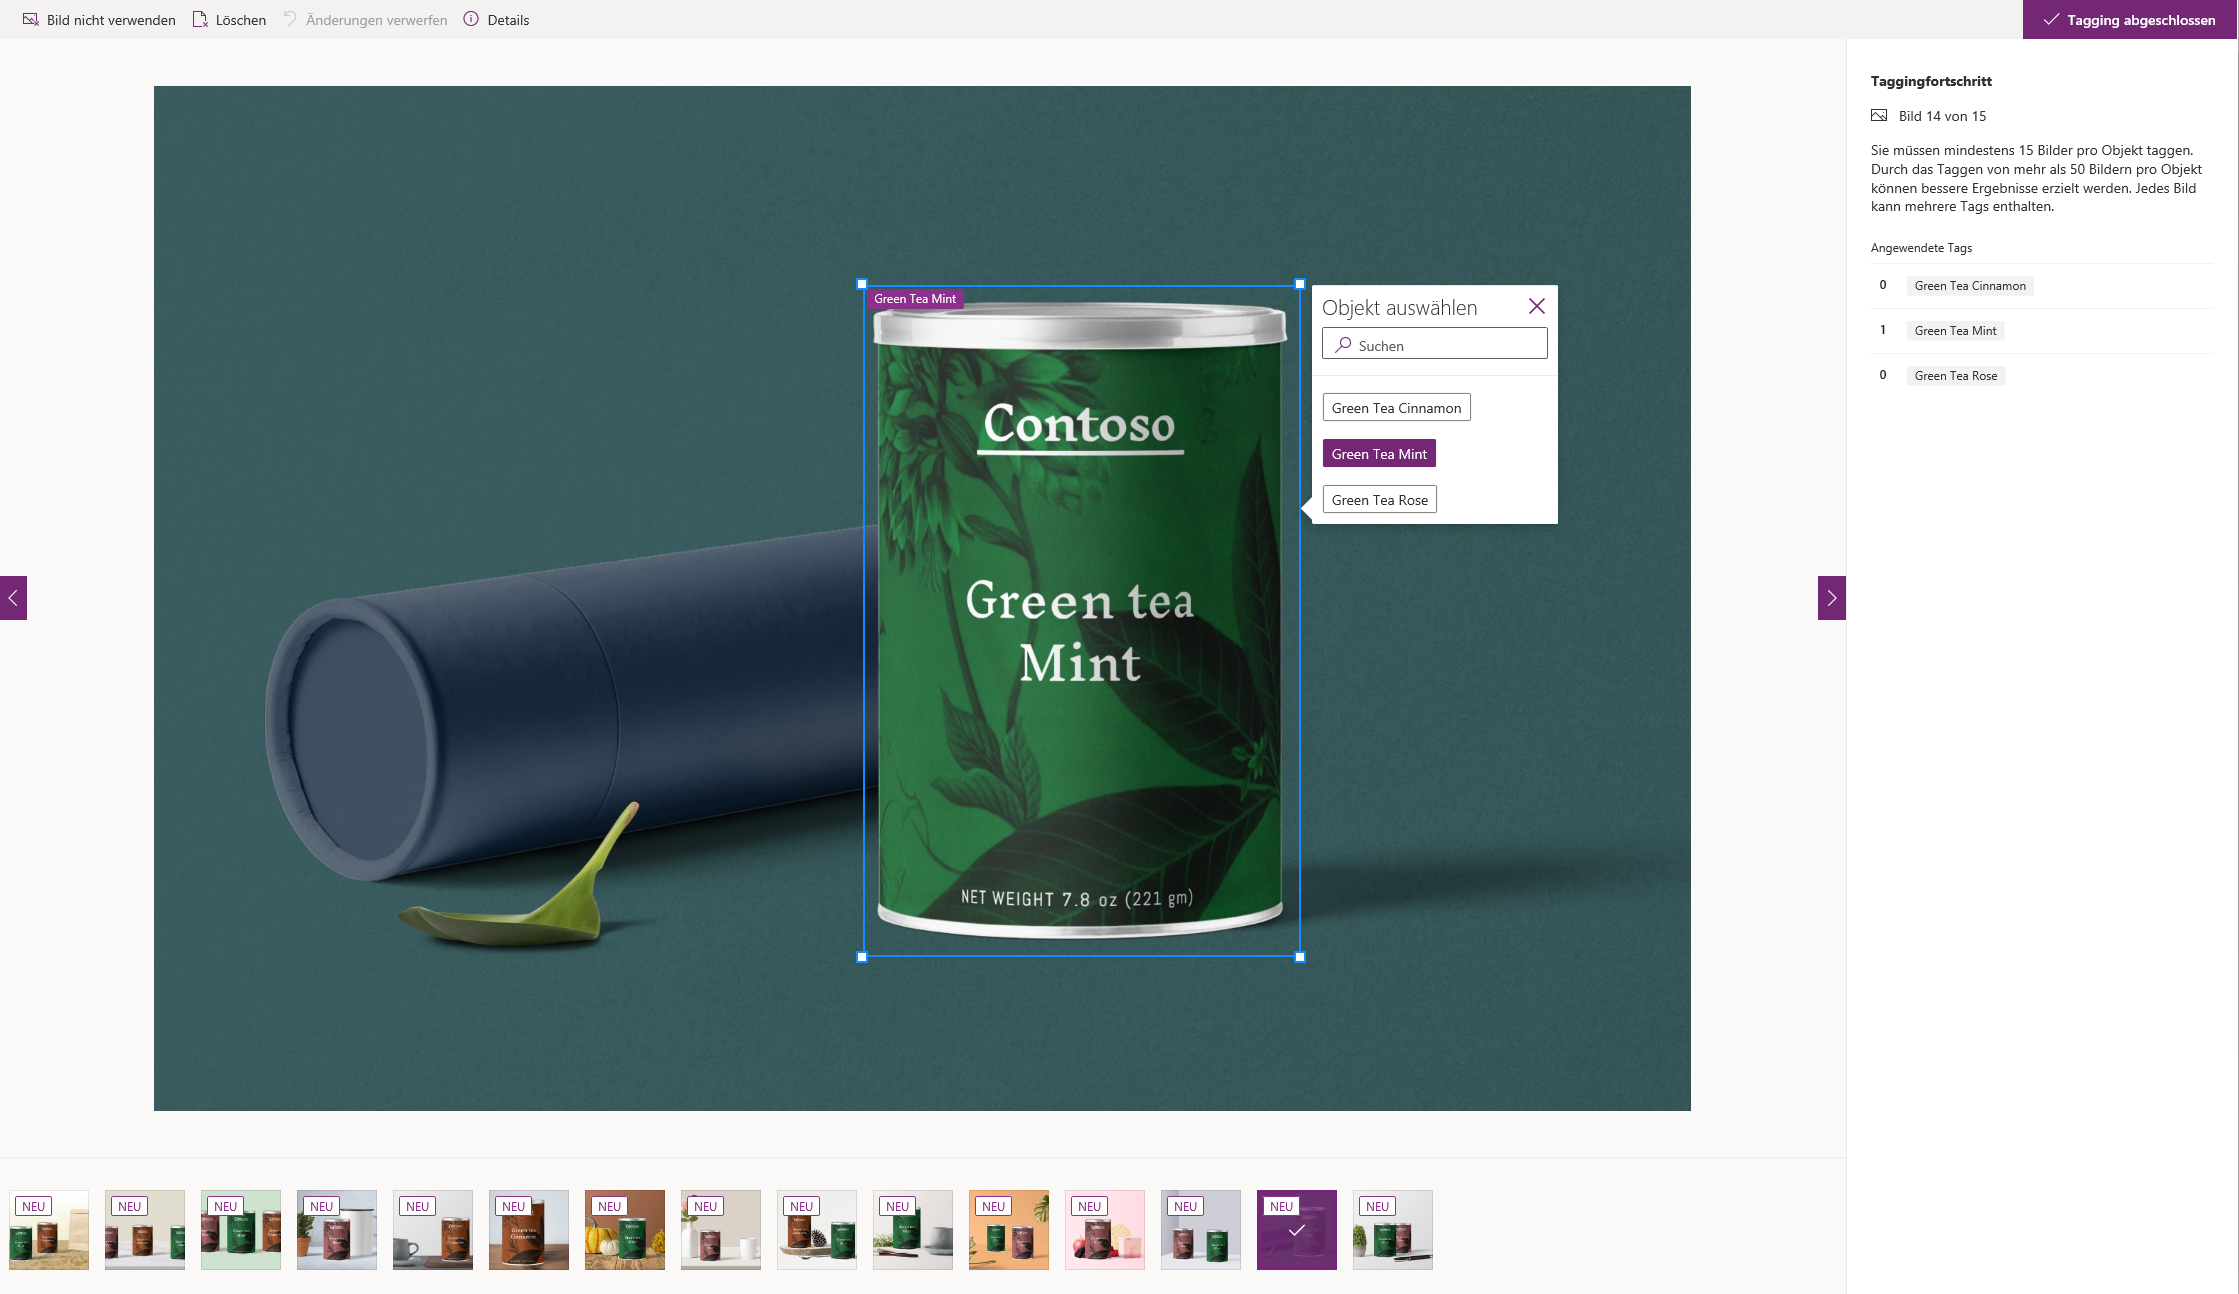Open the Details info icon
This screenshot has width=2239, height=1294.
[471, 20]
